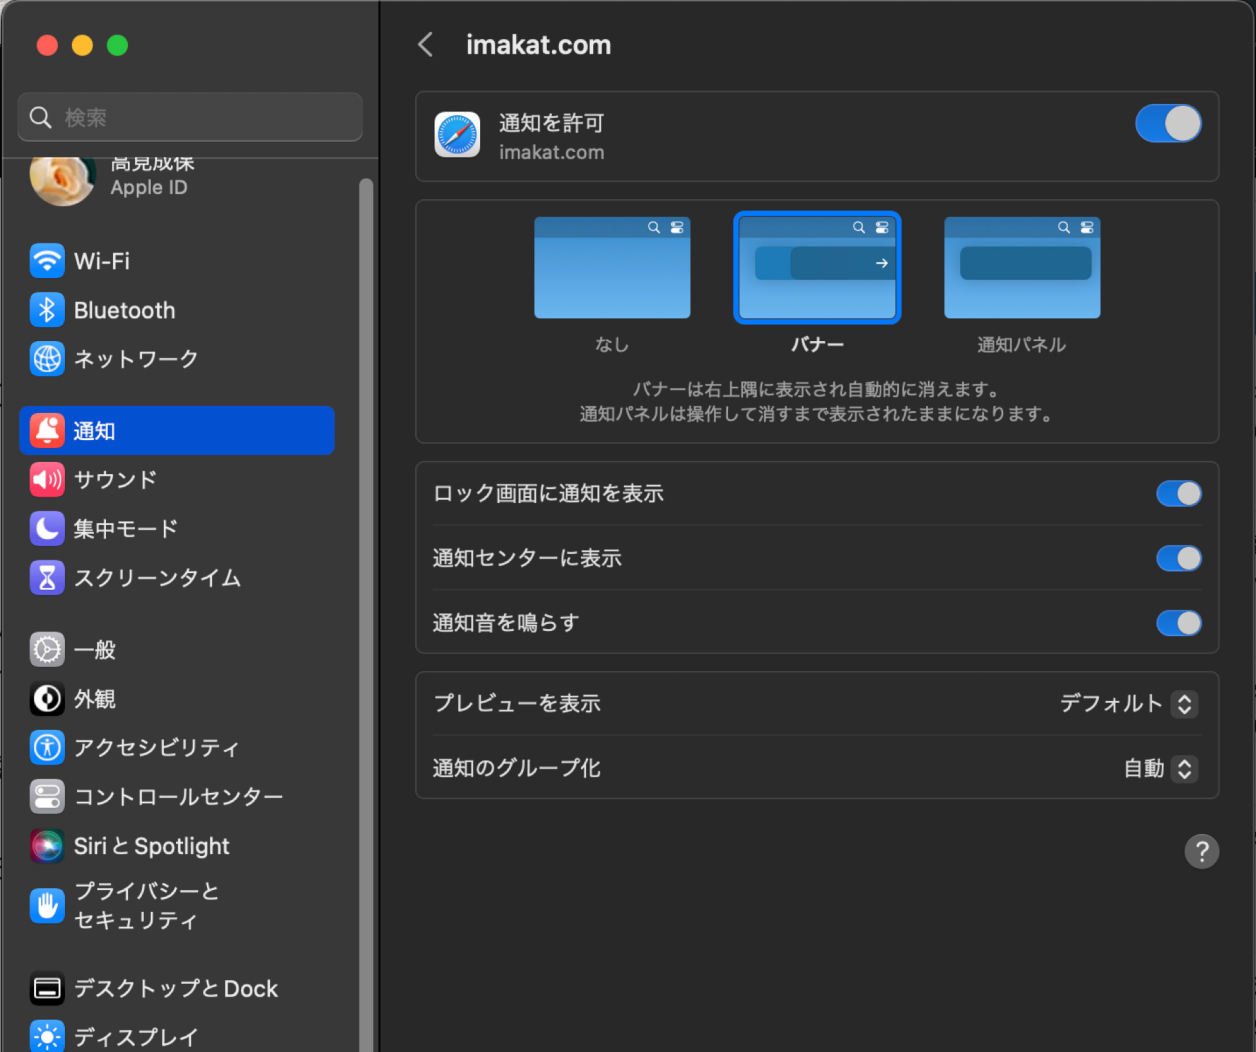Select 一般 in the sidebar
The height and width of the screenshot is (1052, 1256).
(x=95, y=650)
